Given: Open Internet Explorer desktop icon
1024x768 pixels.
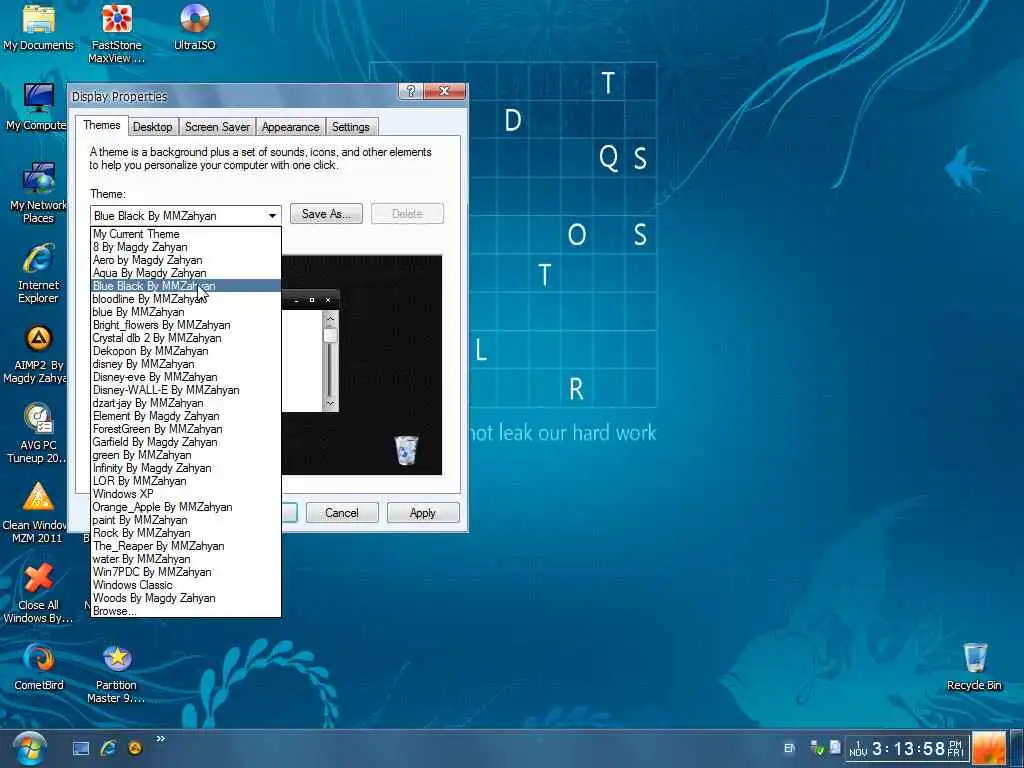Looking at the screenshot, I should (x=38, y=274).
